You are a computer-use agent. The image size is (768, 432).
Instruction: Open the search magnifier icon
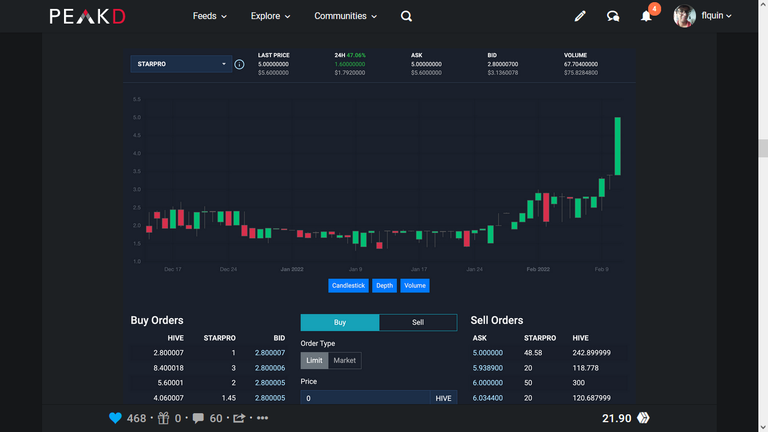click(x=406, y=16)
